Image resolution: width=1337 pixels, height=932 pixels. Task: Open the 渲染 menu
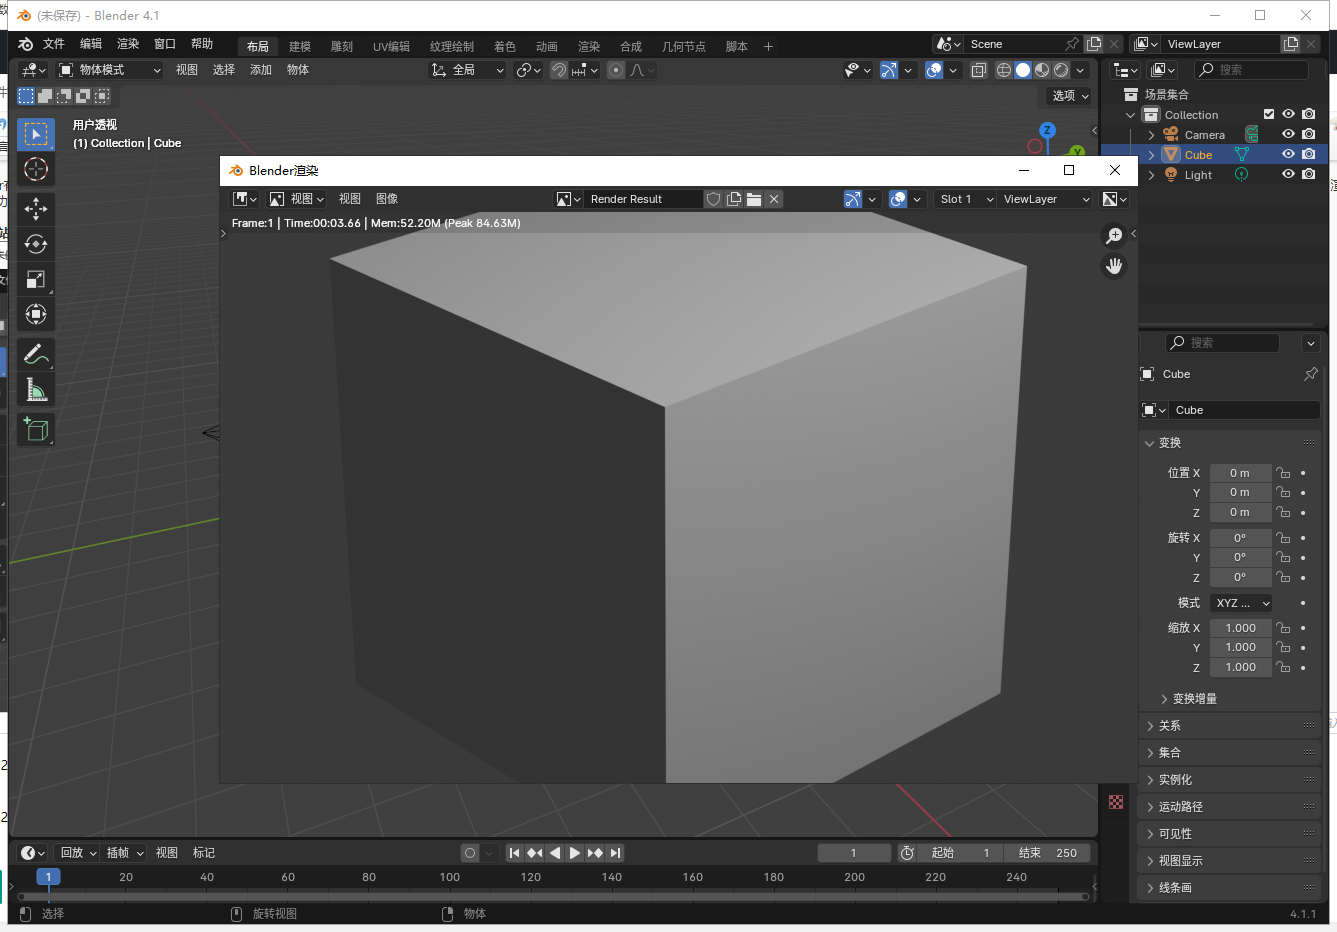pyautogui.click(x=128, y=44)
